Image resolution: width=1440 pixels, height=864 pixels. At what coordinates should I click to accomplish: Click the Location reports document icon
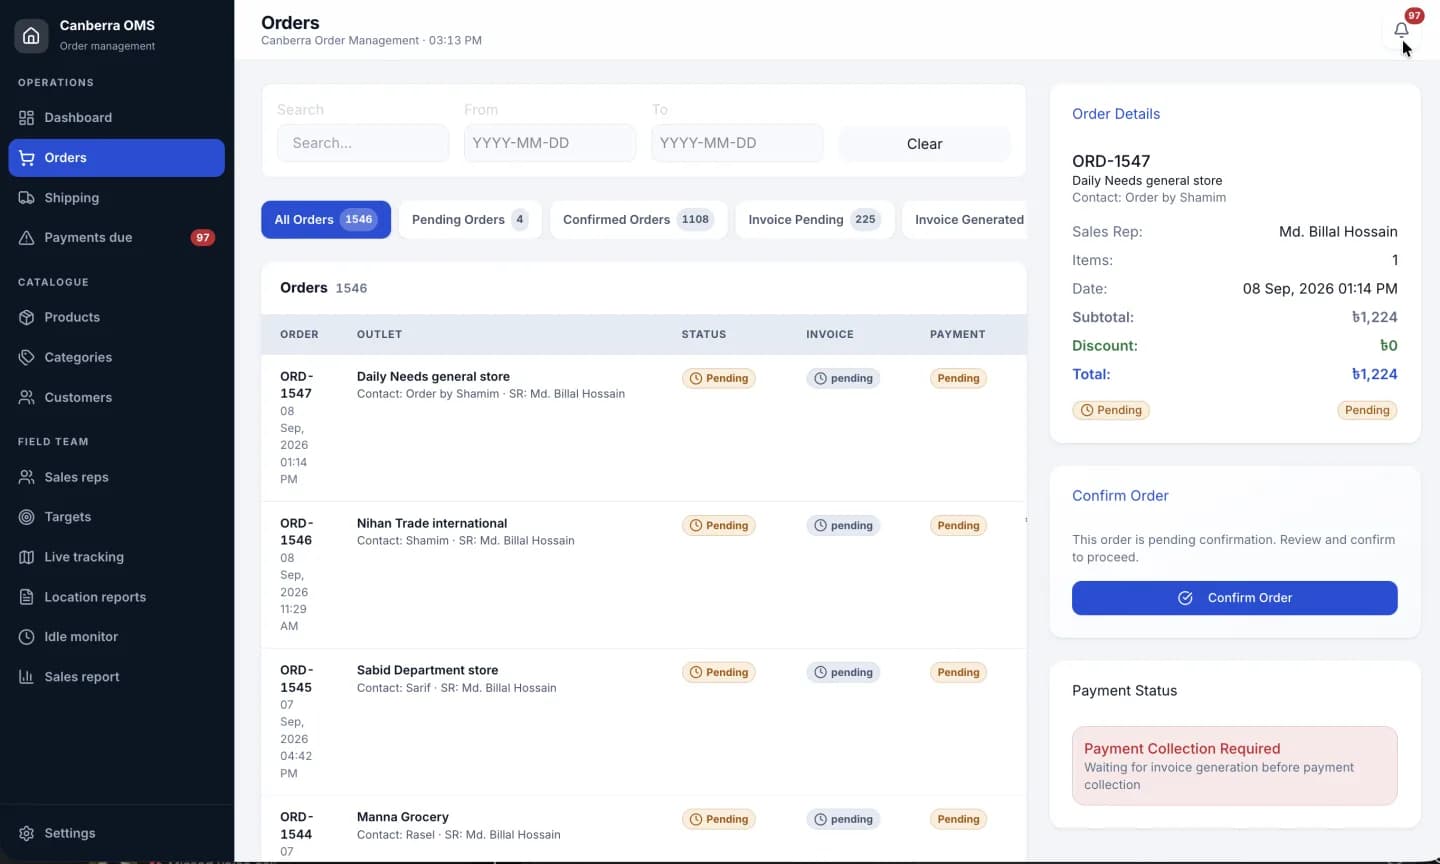tap(27, 597)
